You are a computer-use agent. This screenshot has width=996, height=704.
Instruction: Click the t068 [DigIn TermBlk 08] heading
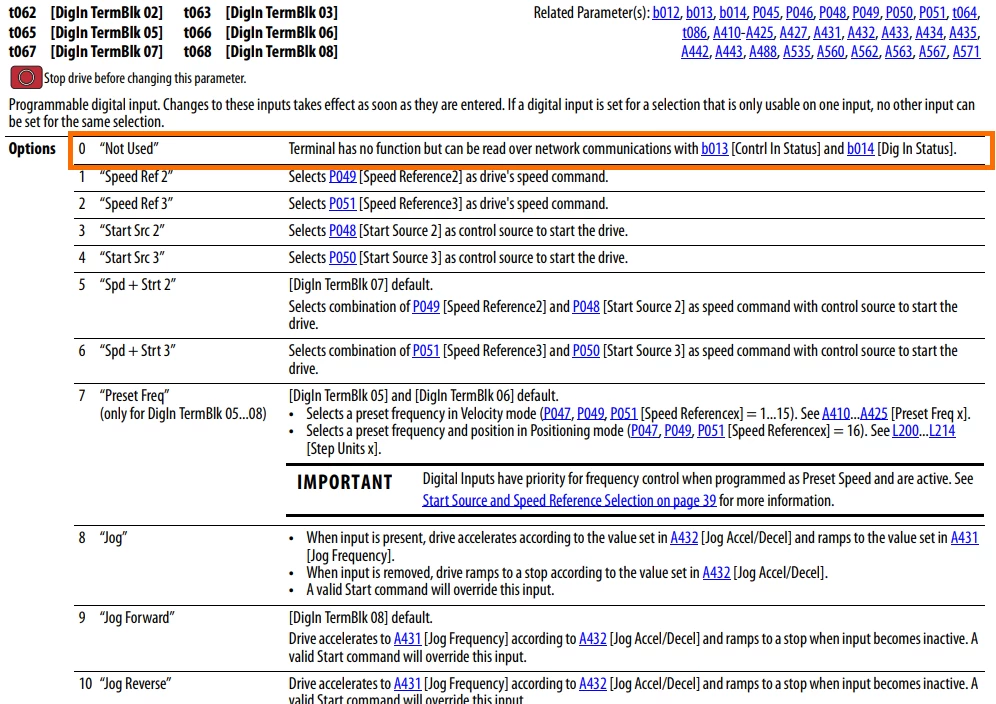point(260,51)
